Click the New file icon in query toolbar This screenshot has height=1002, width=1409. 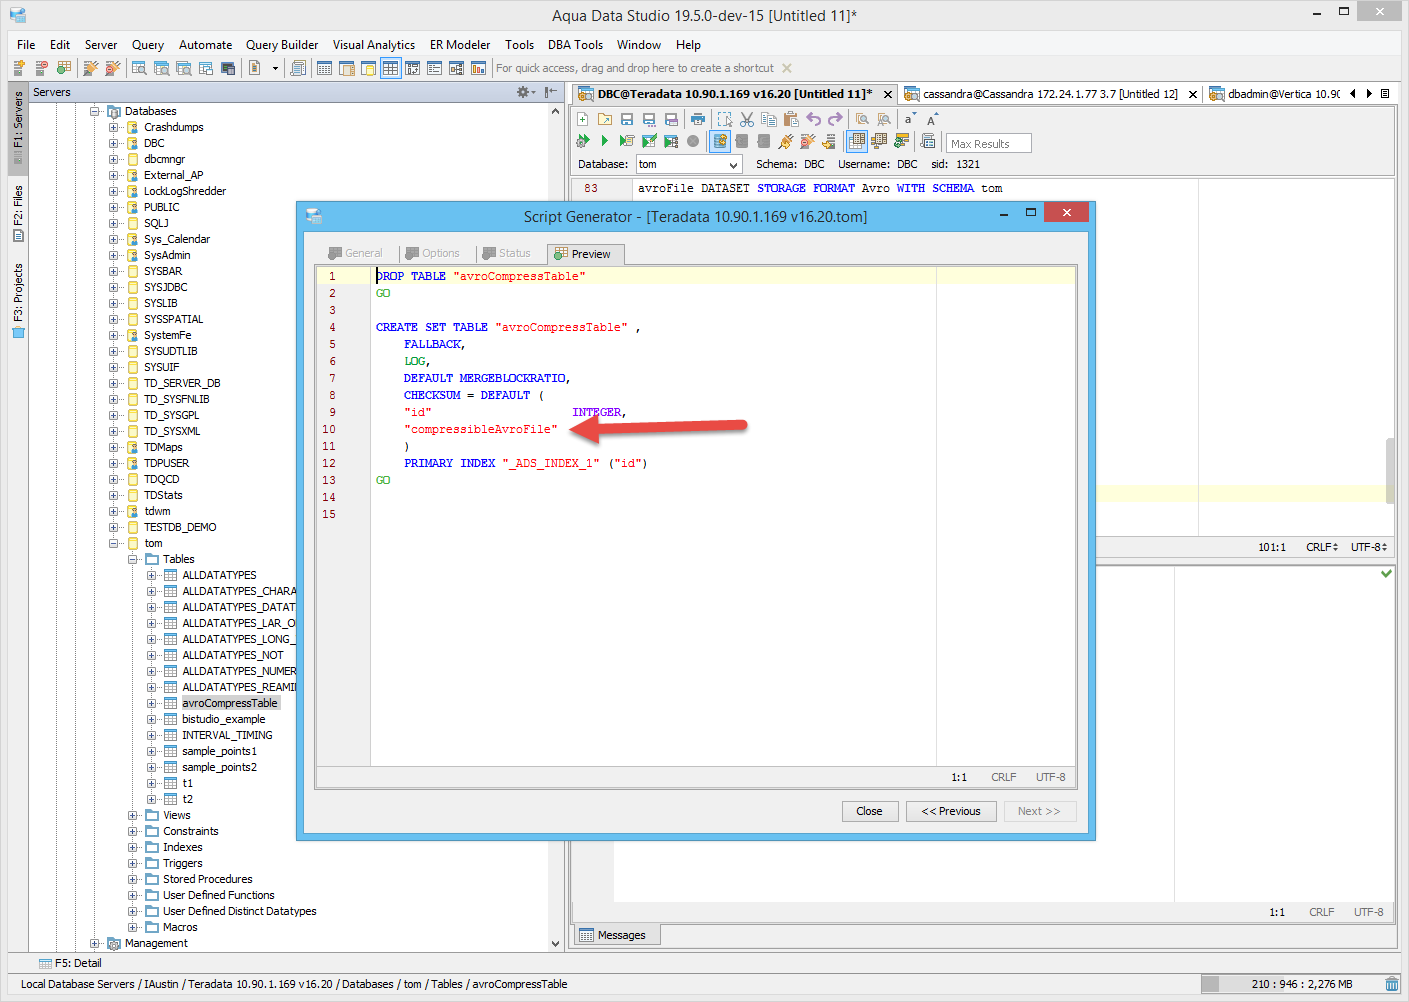coord(583,119)
